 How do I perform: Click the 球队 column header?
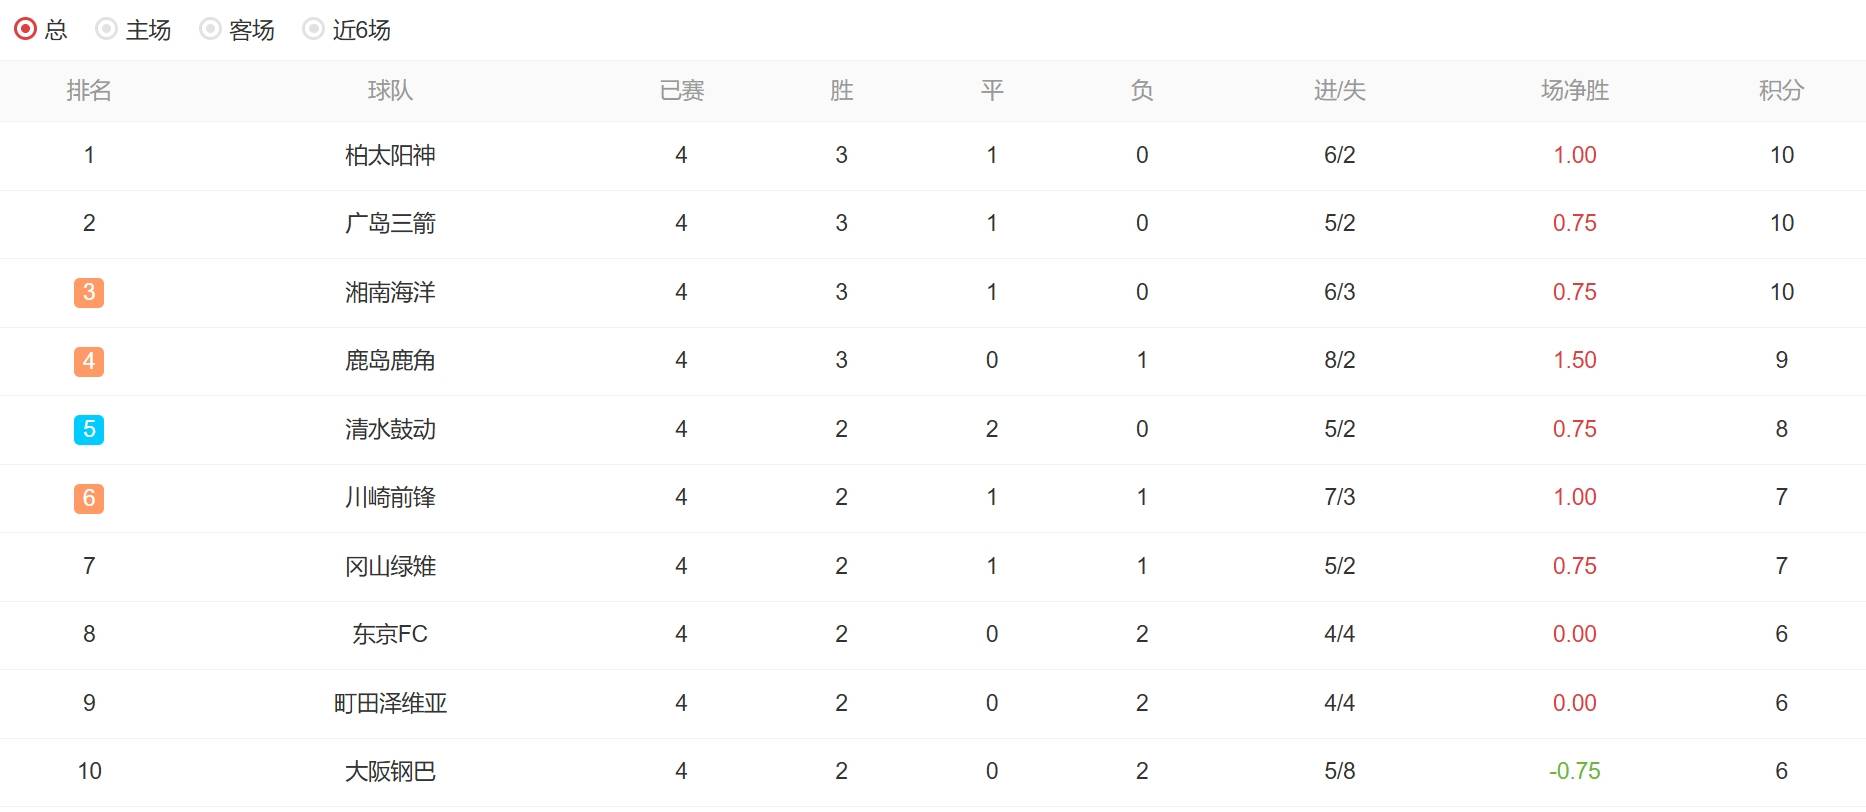tap(390, 91)
